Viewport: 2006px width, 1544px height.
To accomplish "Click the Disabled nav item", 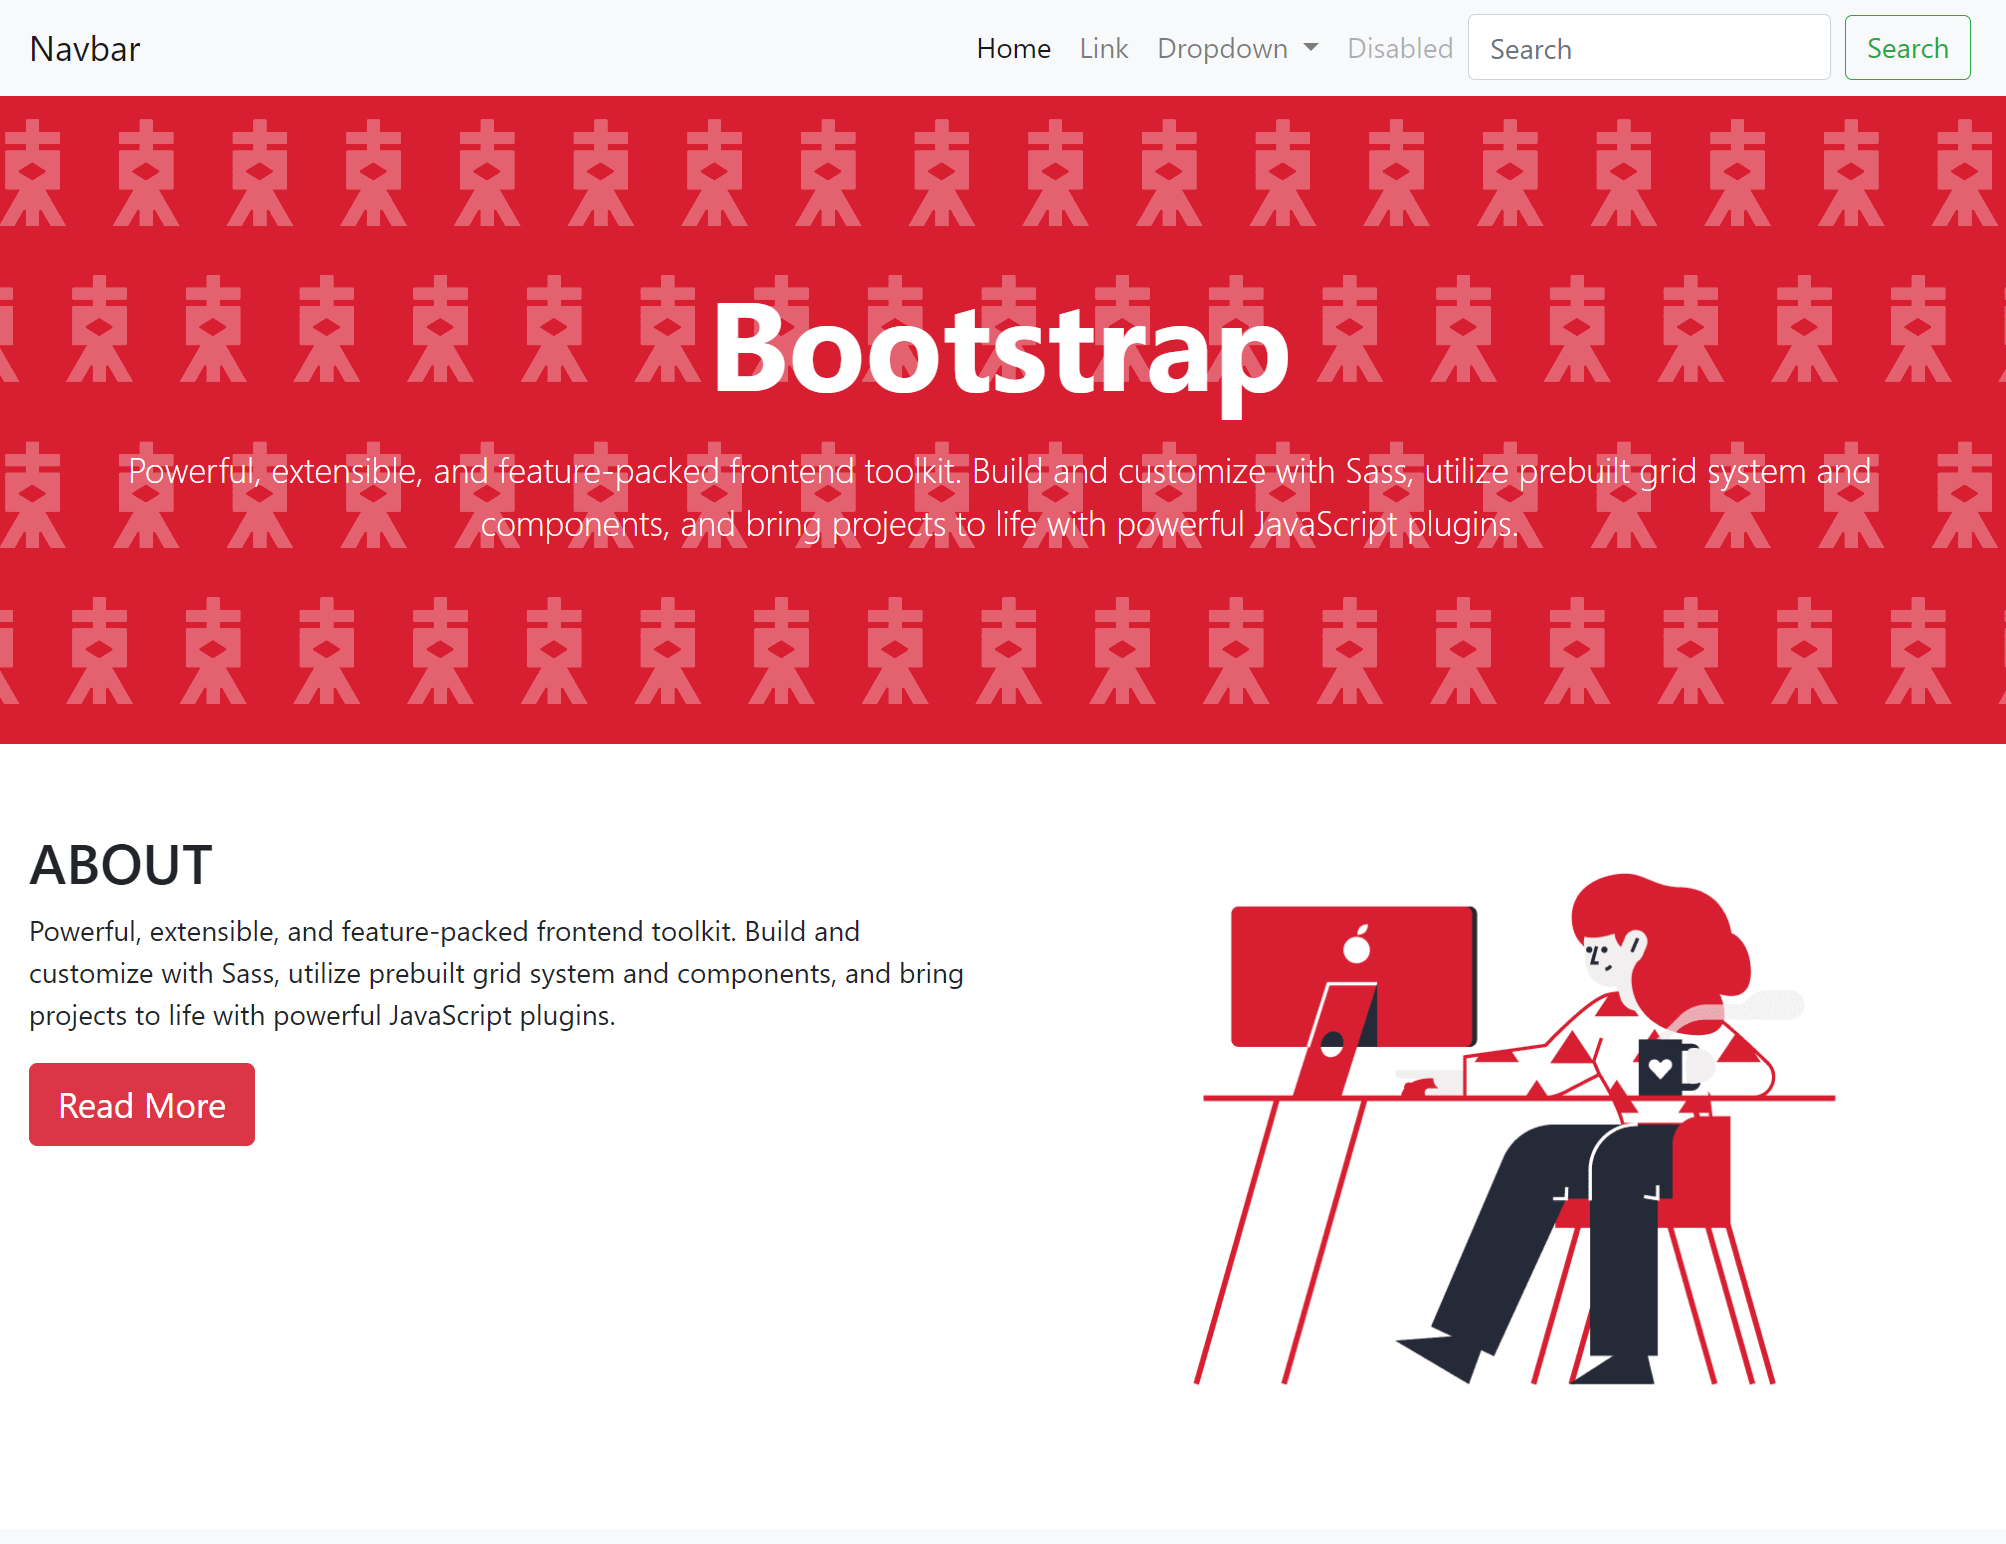I will (x=1399, y=49).
